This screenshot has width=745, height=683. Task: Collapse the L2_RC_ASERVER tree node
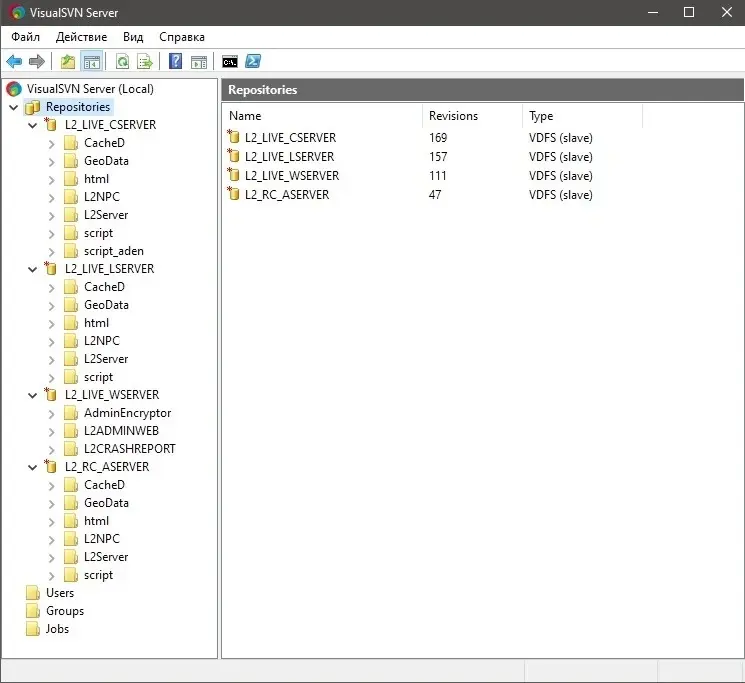pyautogui.click(x=32, y=467)
